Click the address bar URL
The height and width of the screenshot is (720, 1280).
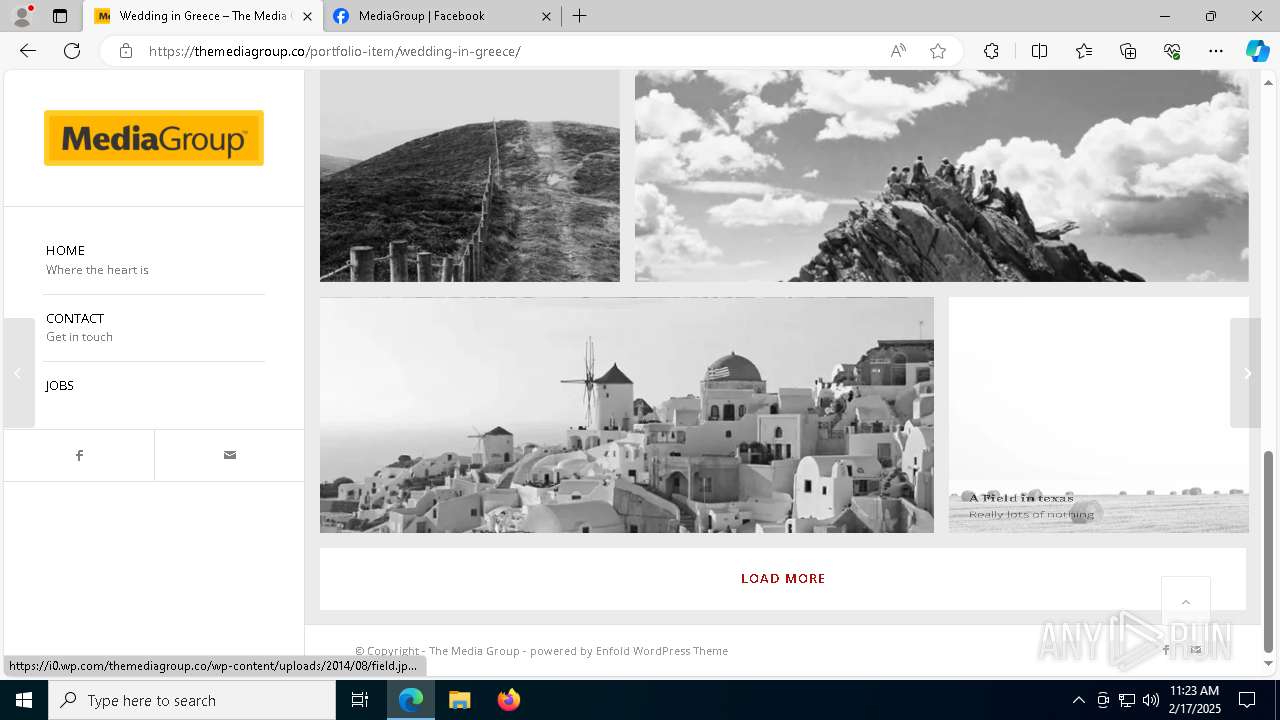tap(335, 51)
